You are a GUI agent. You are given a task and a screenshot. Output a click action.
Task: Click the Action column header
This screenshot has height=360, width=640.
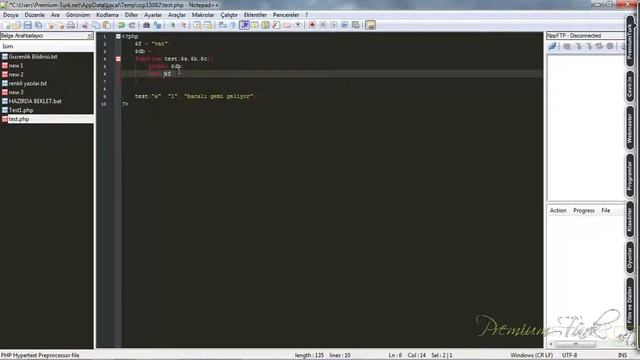558,211
